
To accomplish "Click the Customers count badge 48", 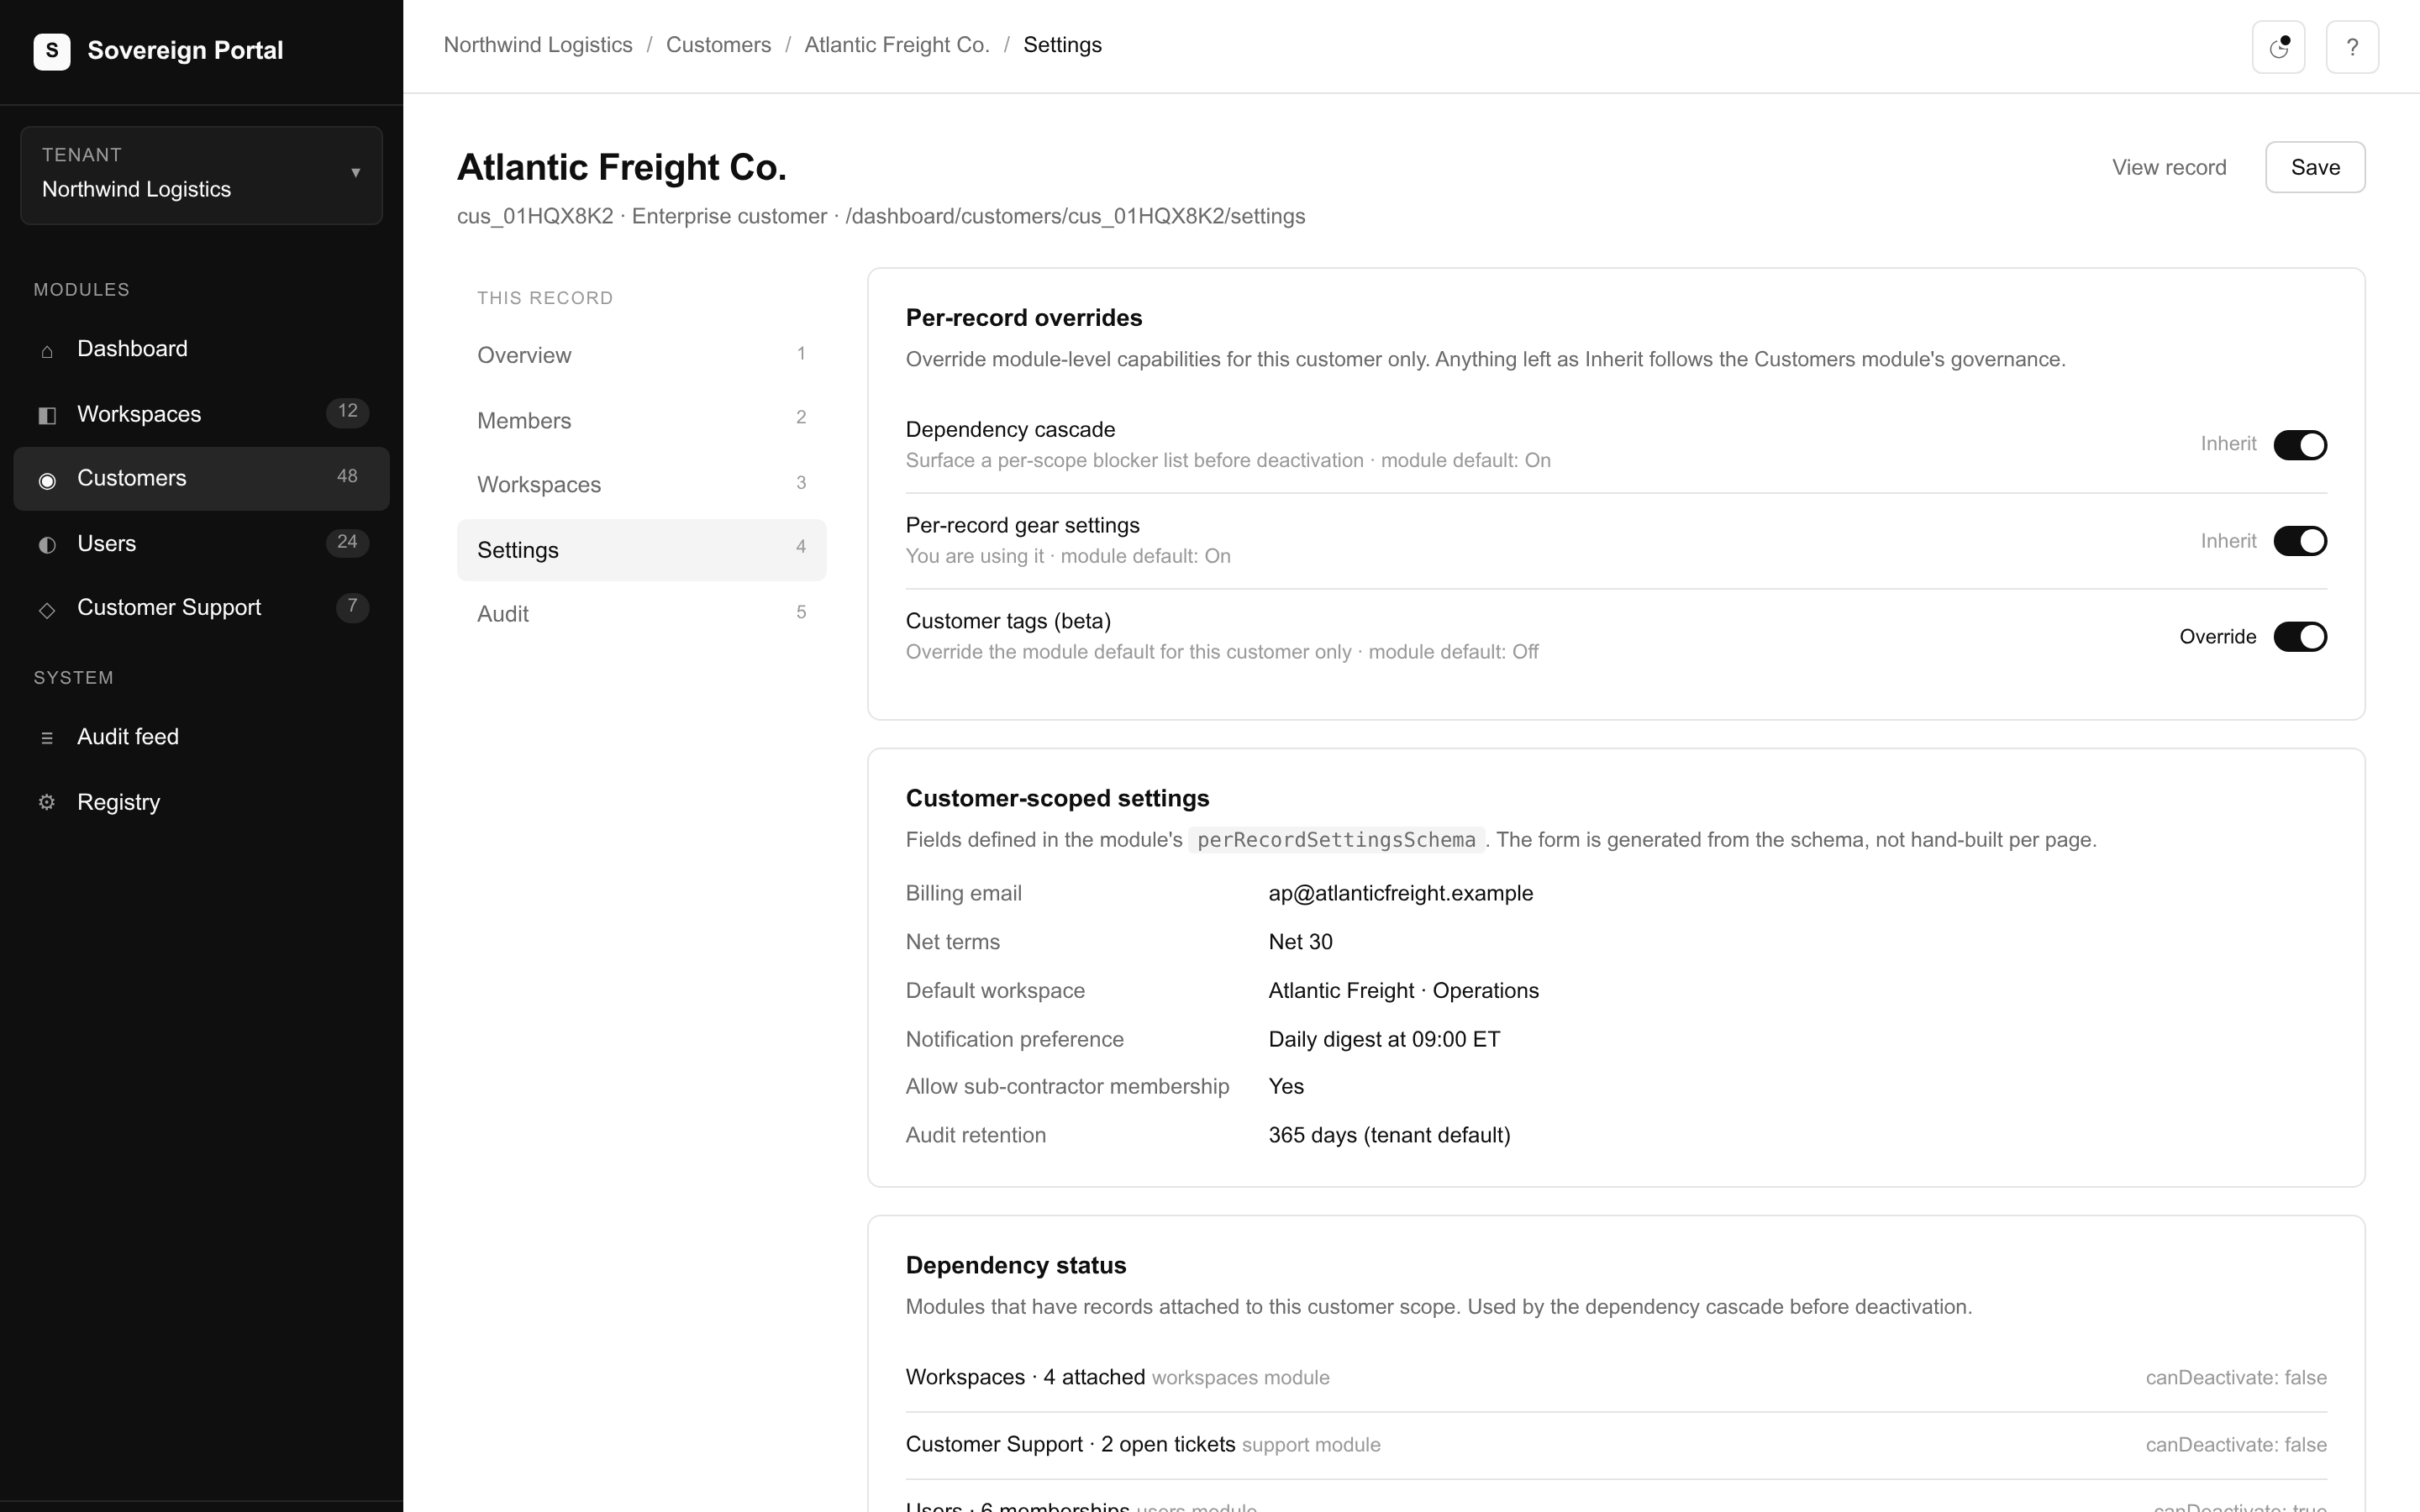I will [x=347, y=477].
